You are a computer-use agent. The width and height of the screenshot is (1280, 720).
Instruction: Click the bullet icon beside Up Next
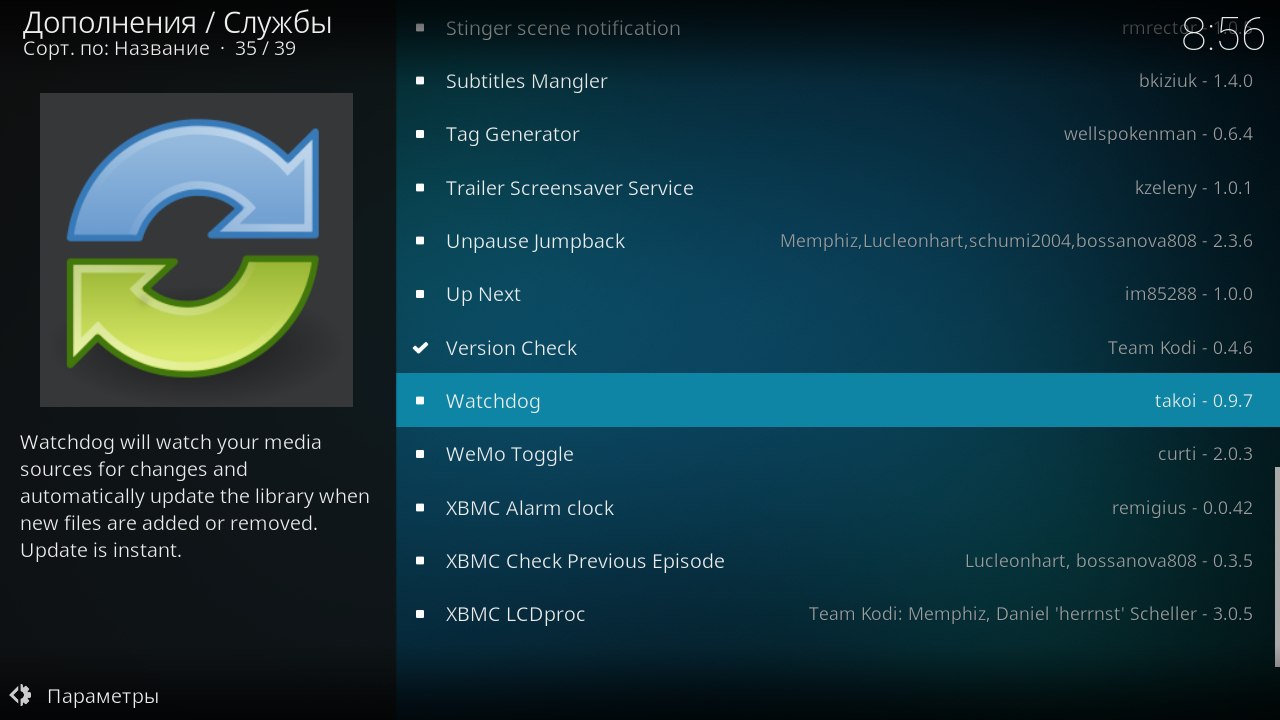point(421,294)
